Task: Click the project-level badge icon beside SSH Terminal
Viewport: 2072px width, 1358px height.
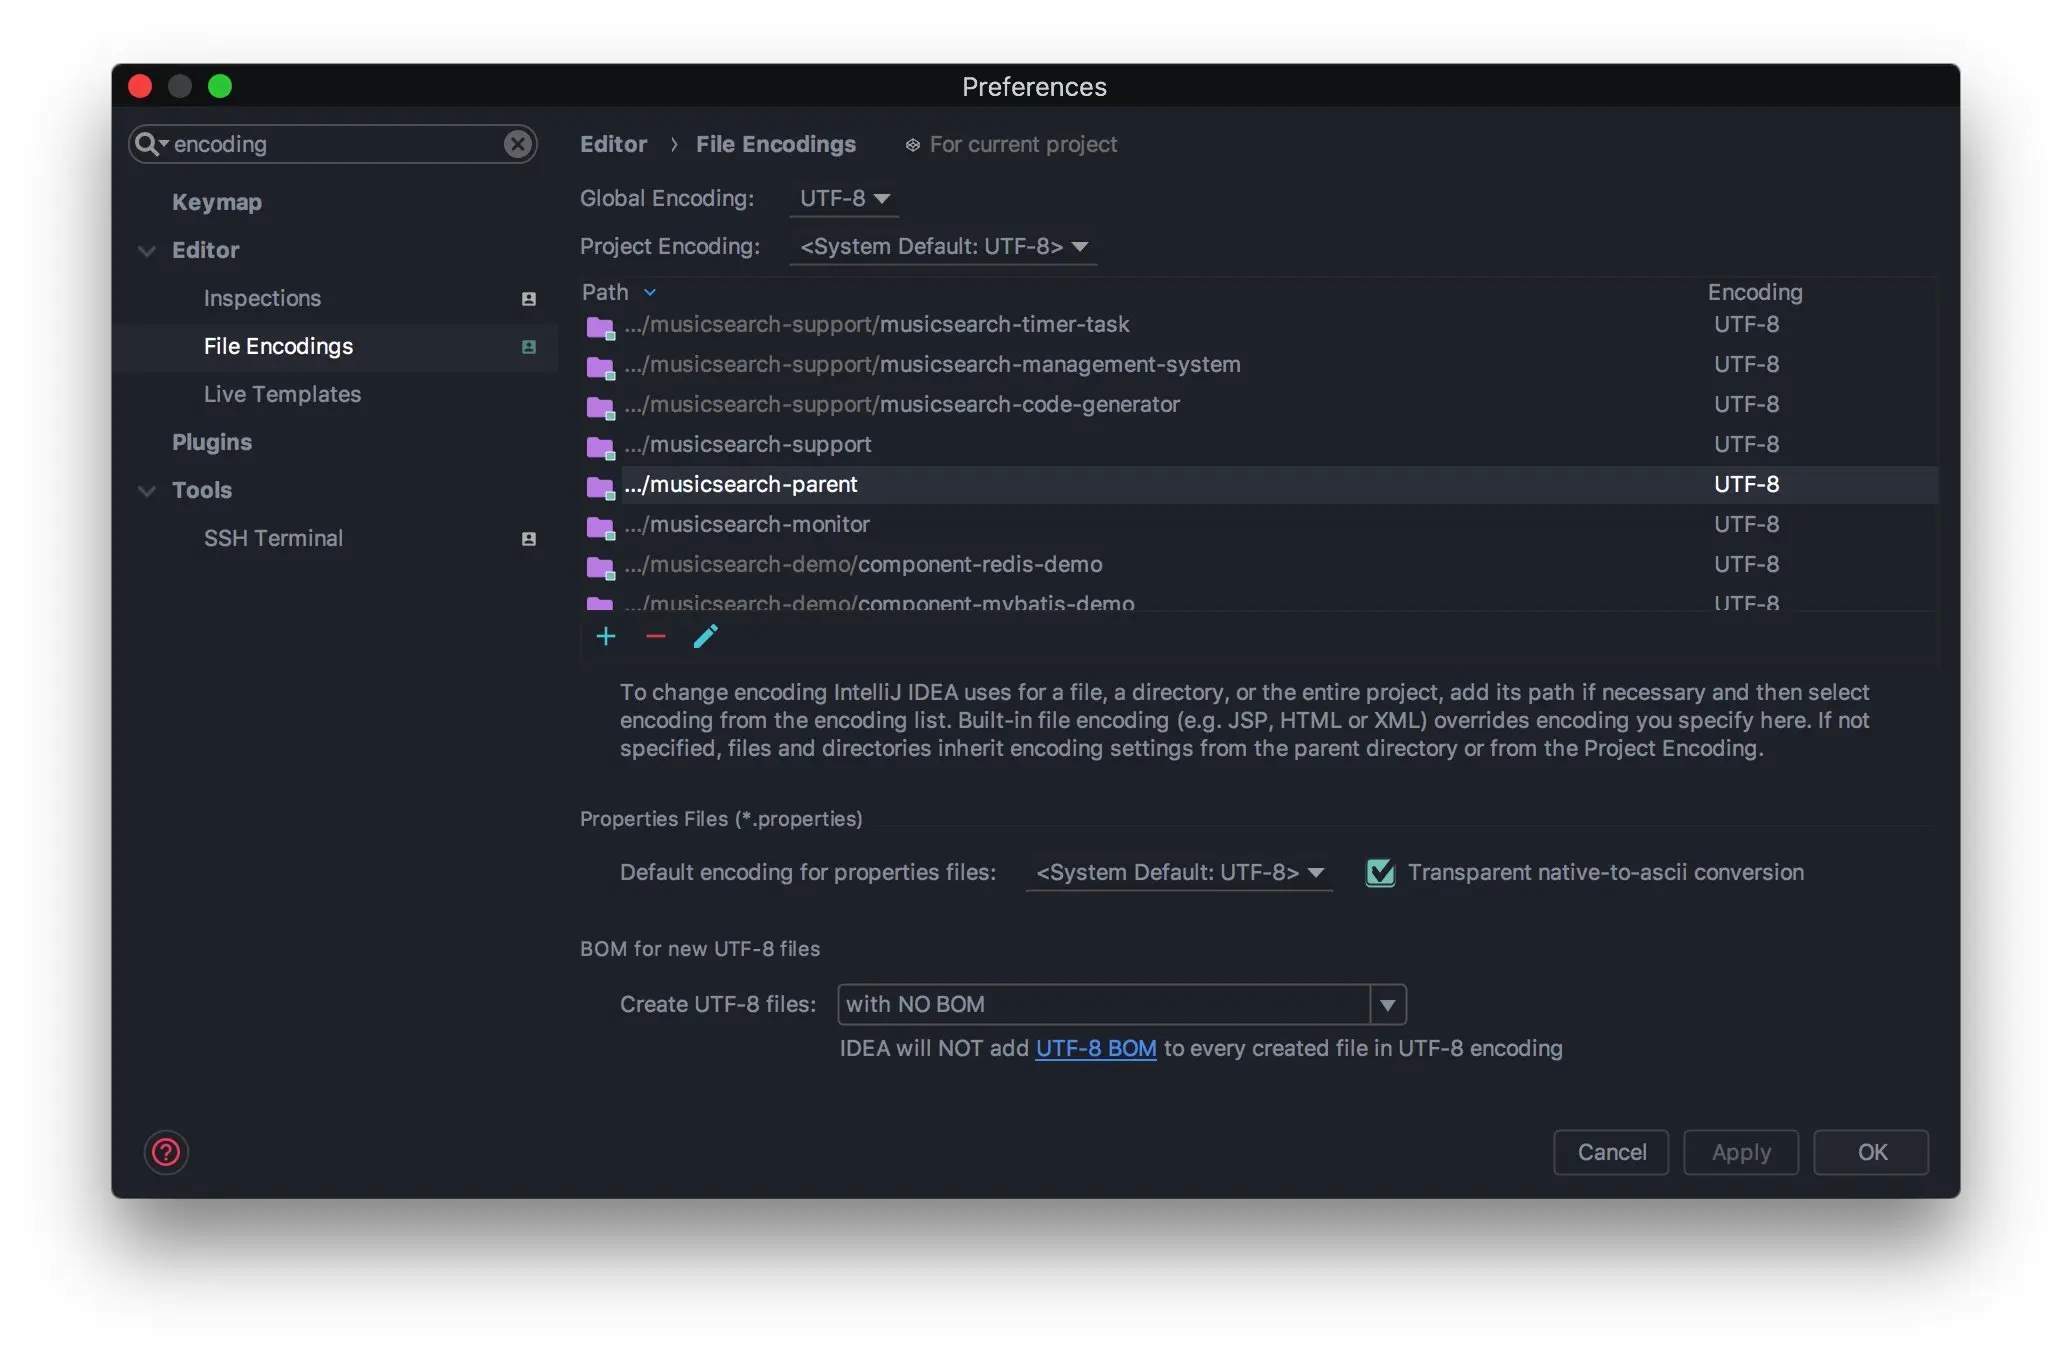Action: [x=529, y=539]
